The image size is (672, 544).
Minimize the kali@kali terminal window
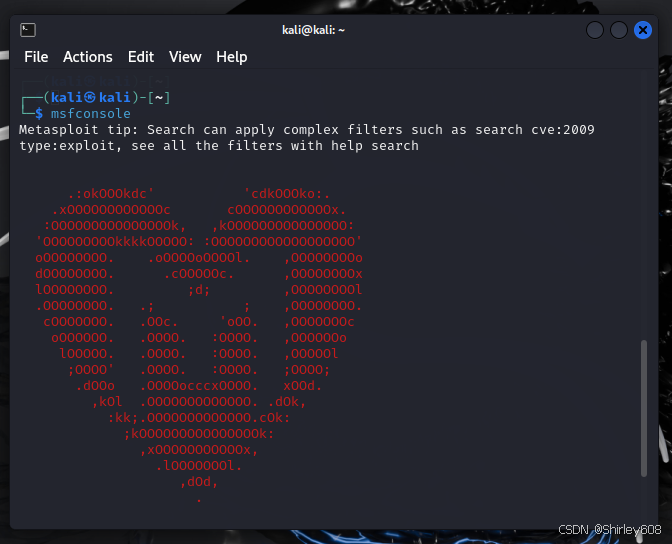pyautogui.click(x=594, y=30)
